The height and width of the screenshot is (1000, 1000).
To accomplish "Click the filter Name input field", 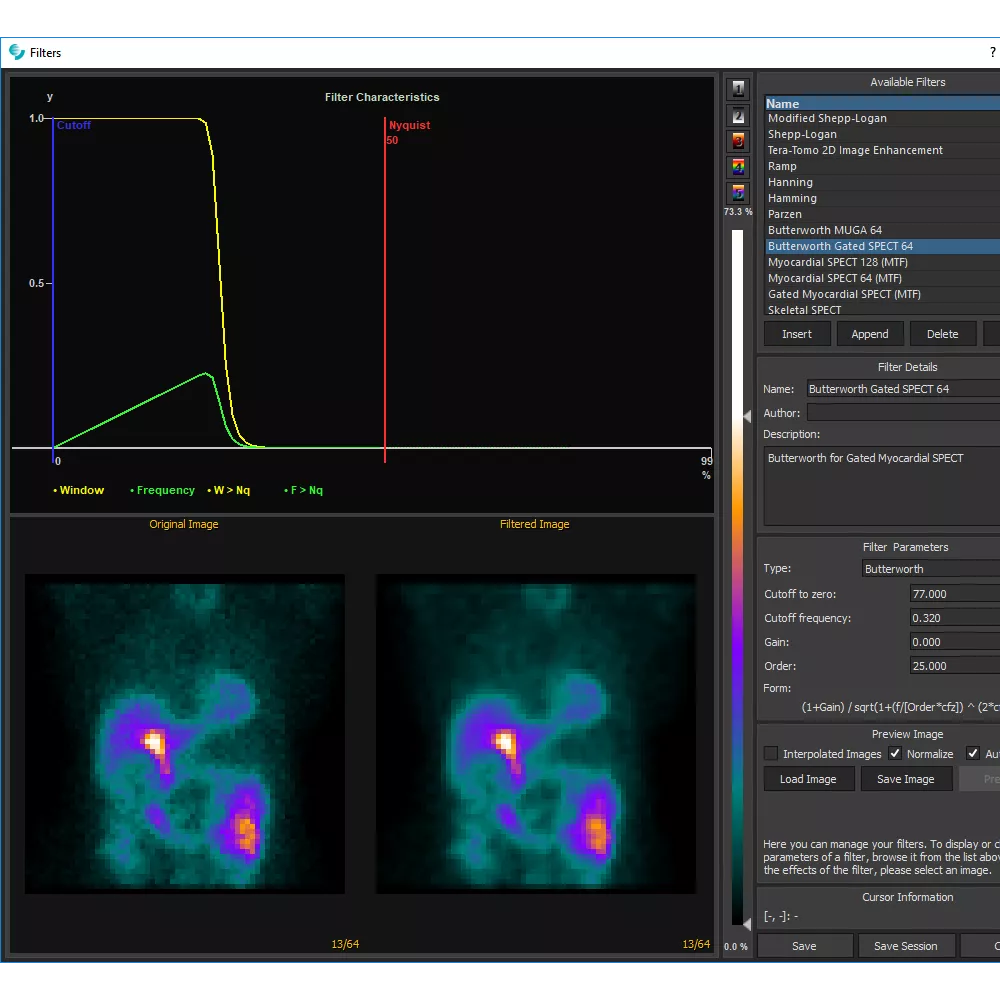I will pyautogui.click(x=903, y=389).
